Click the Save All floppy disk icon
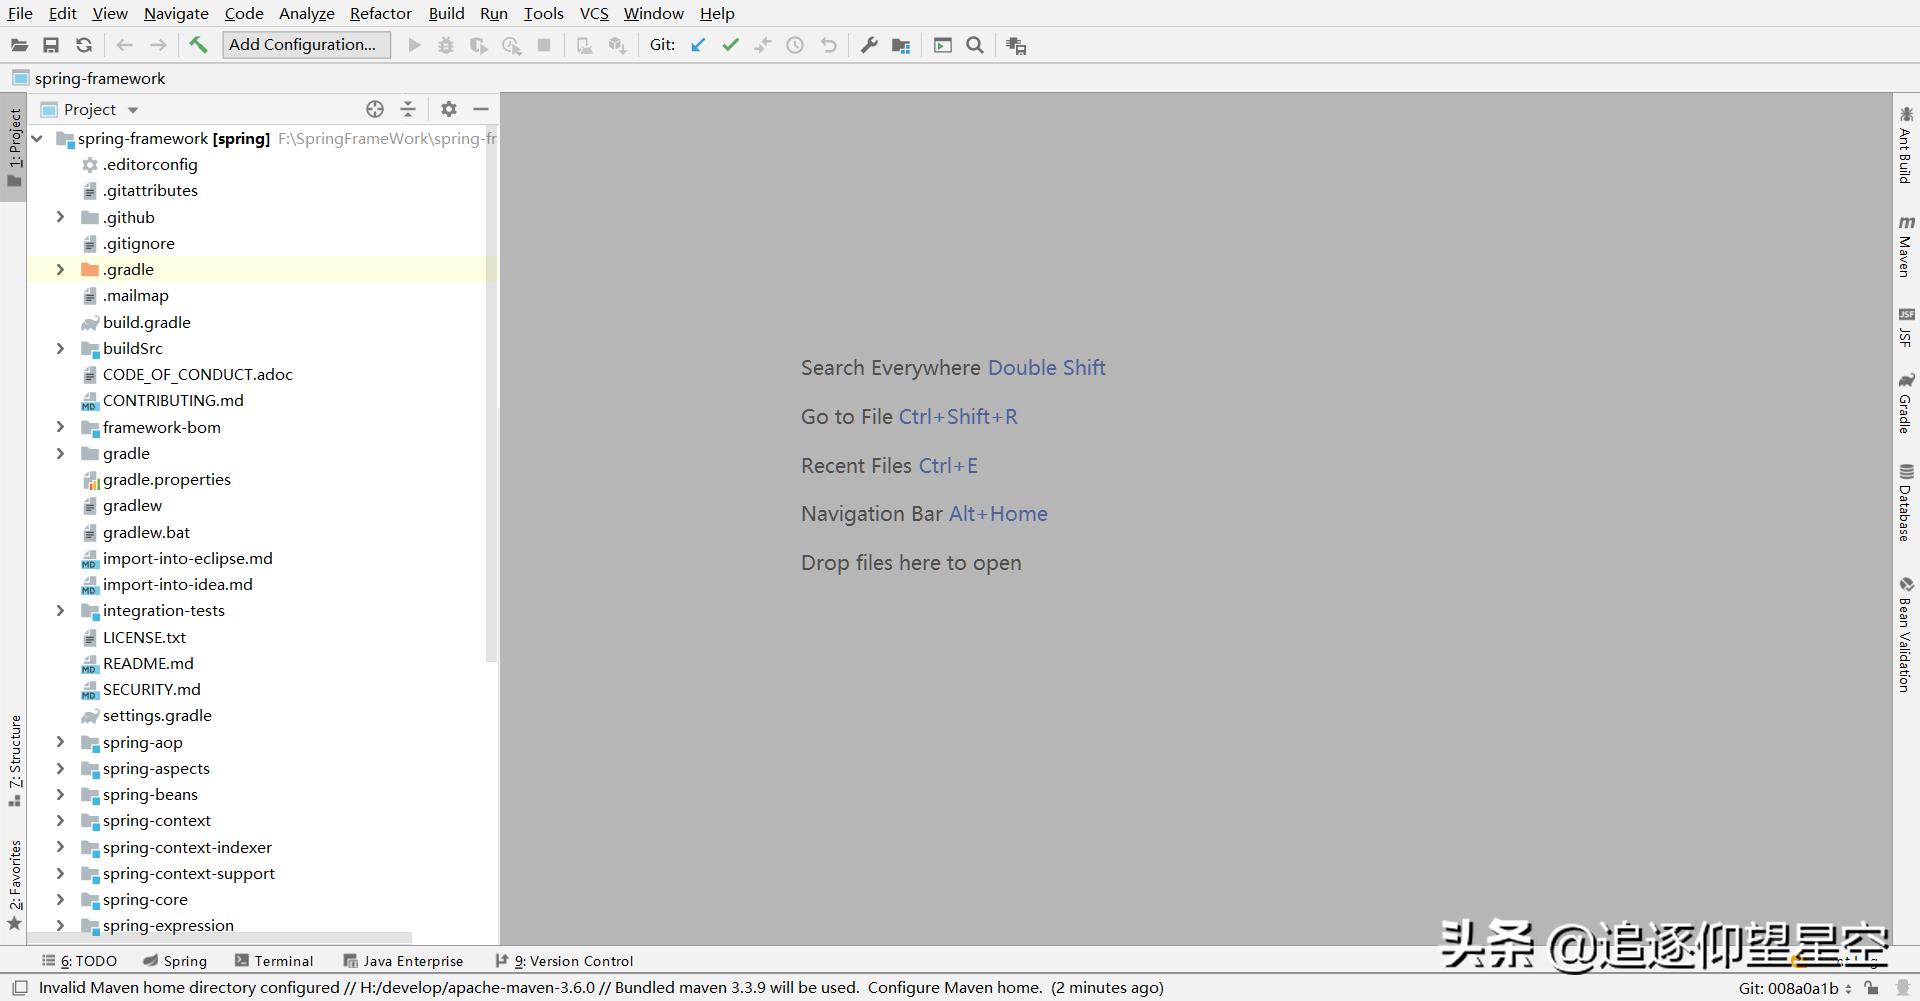 coord(51,45)
